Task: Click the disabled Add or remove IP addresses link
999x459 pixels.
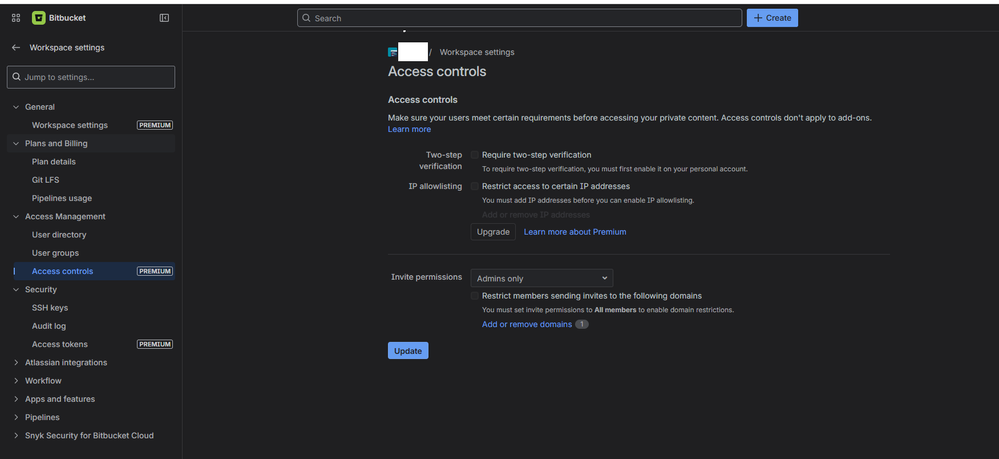Action: click(x=536, y=215)
